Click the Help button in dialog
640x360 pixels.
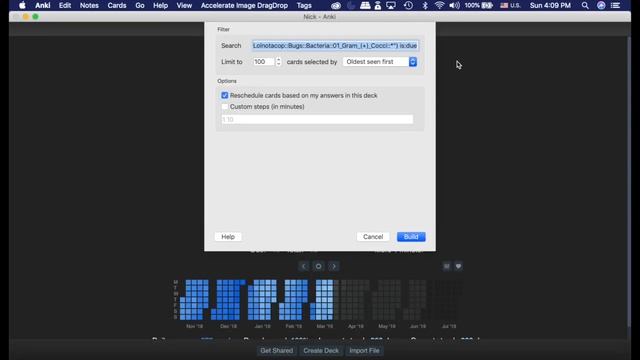point(228,237)
